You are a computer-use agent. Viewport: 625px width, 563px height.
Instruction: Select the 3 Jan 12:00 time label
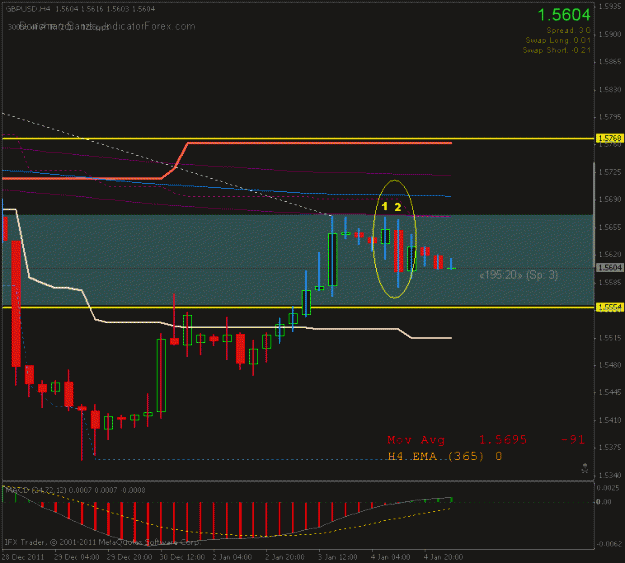point(338,557)
